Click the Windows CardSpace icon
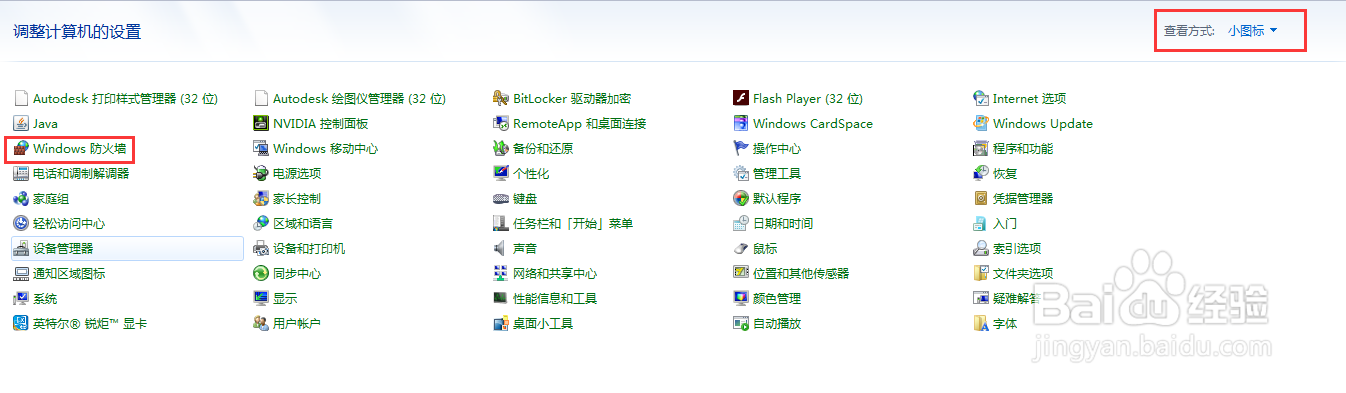Viewport: 1346px width, 393px height. click(741, 124)
